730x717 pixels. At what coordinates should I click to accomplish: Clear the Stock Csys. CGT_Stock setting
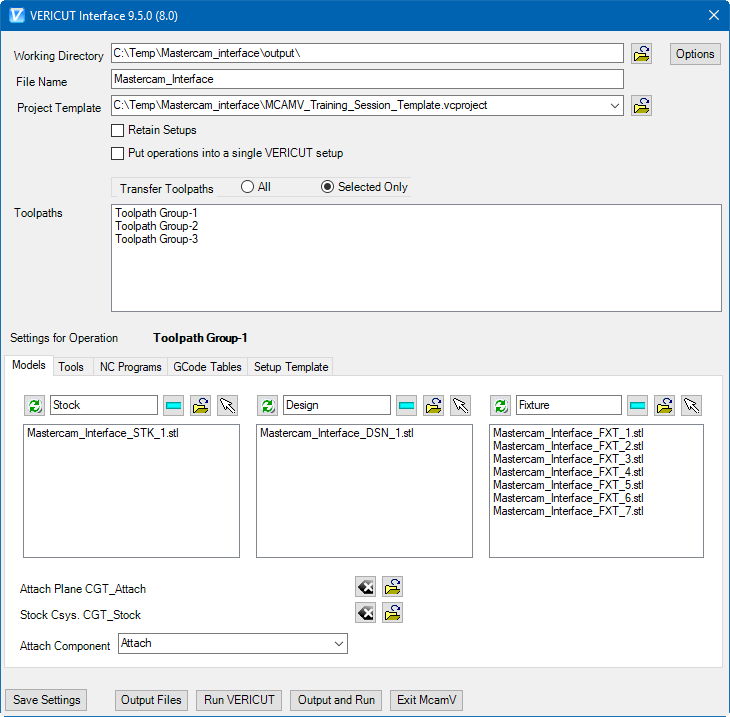coord(365,613)
